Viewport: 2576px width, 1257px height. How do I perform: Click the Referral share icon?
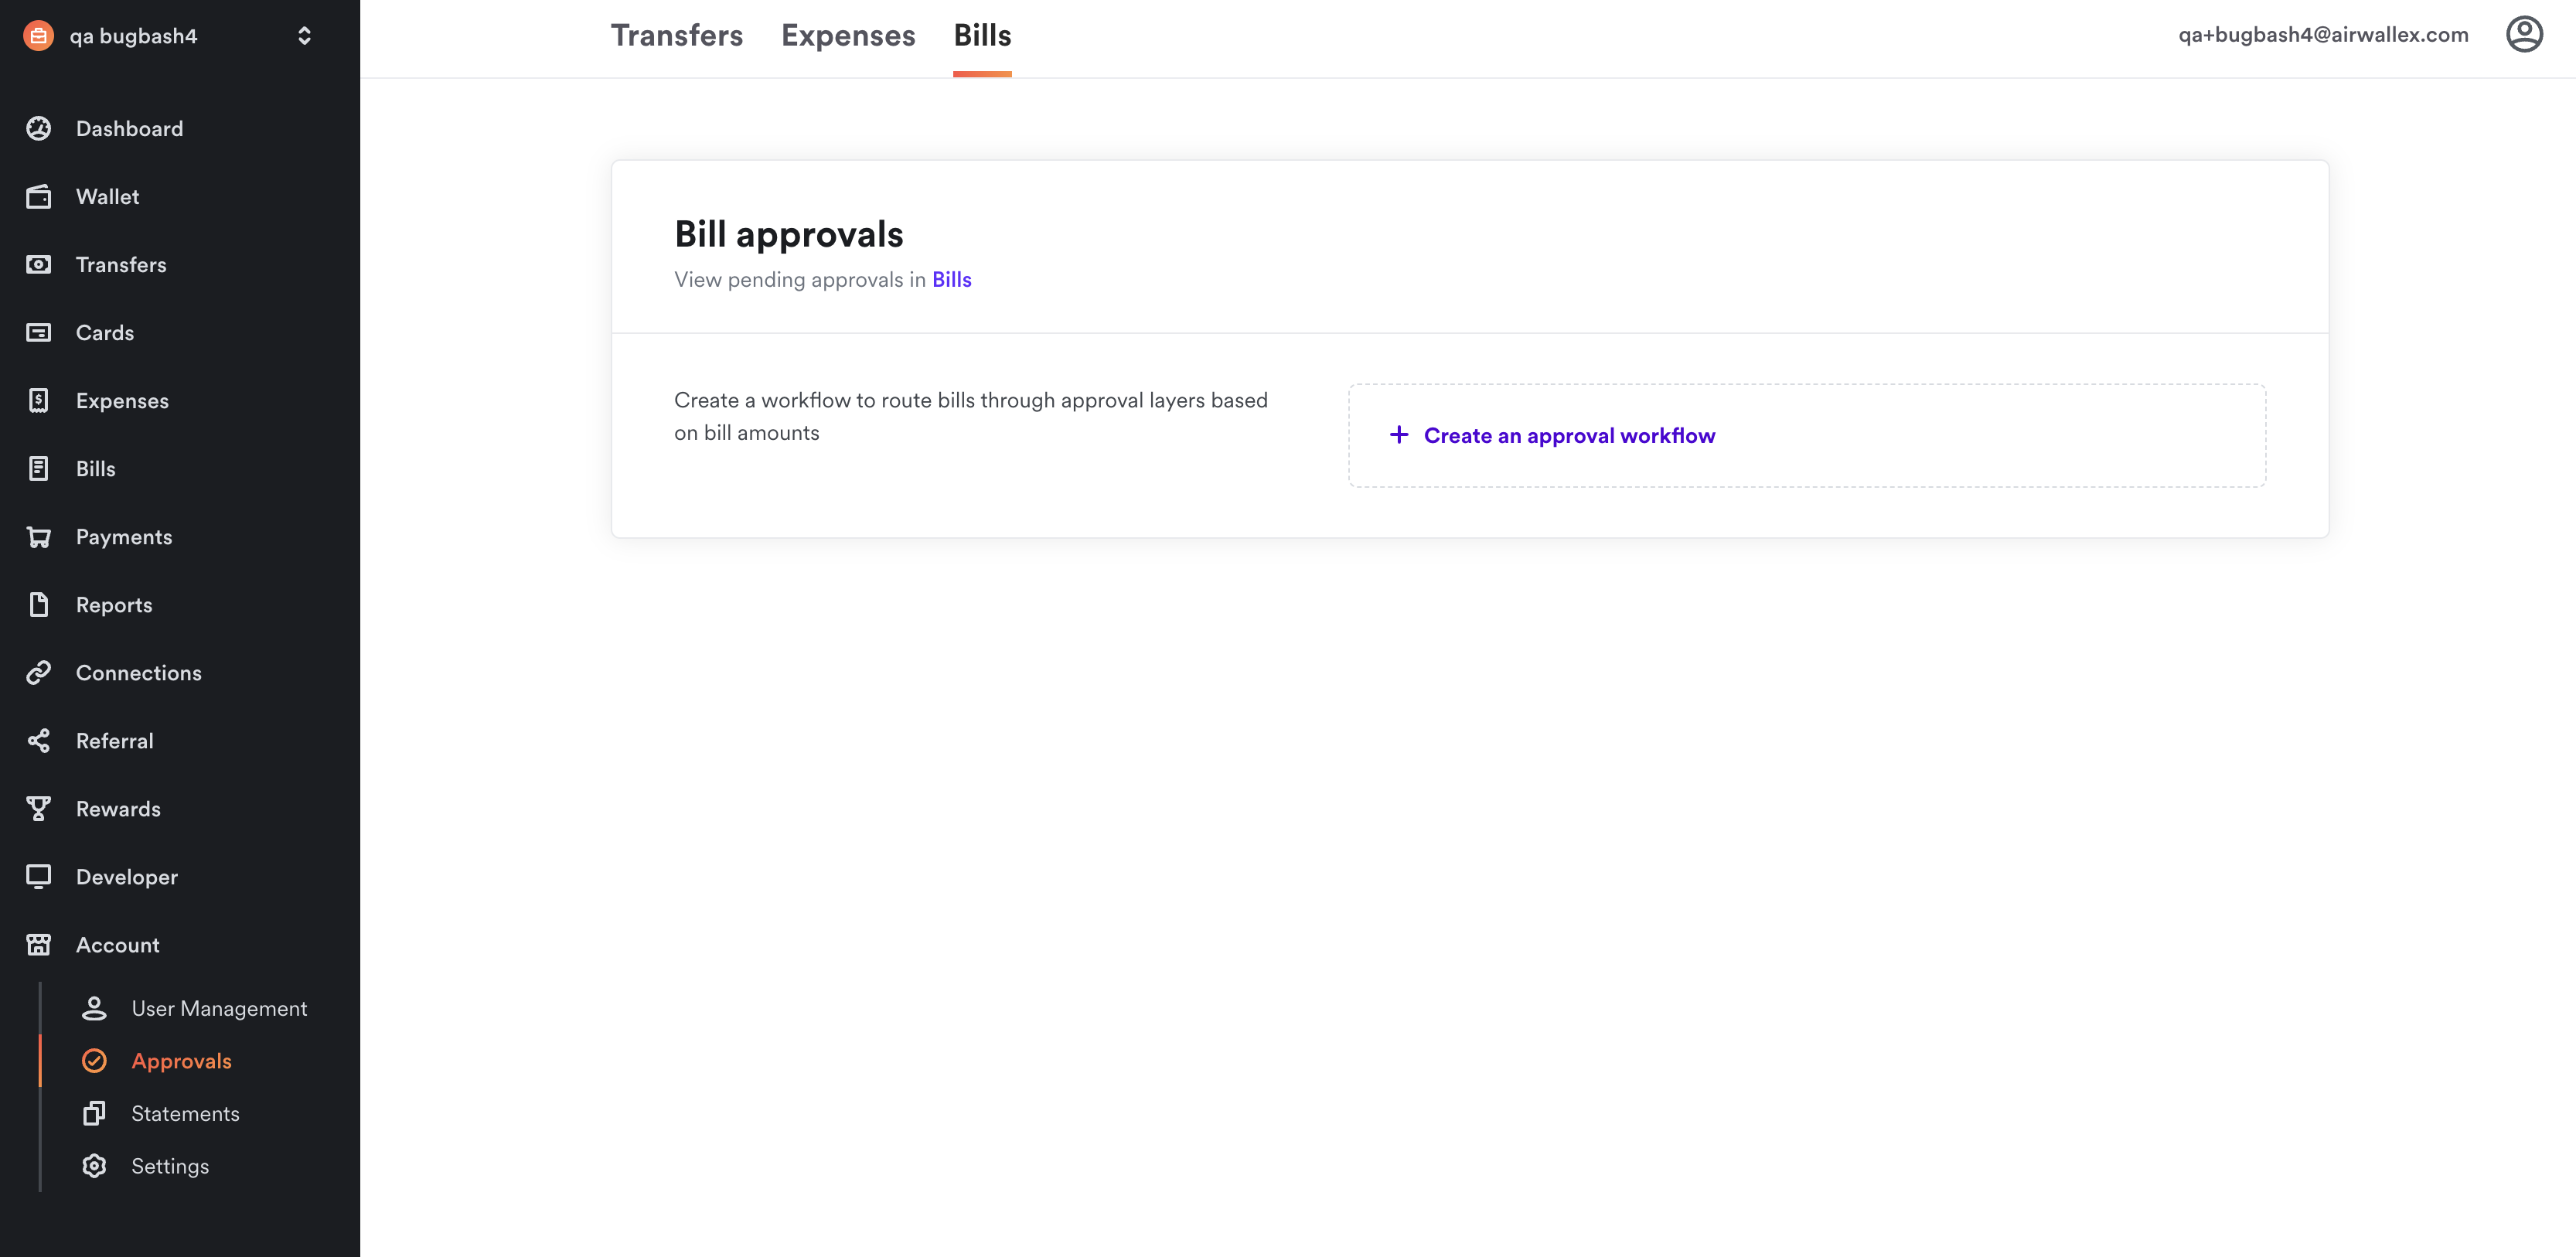38,741
